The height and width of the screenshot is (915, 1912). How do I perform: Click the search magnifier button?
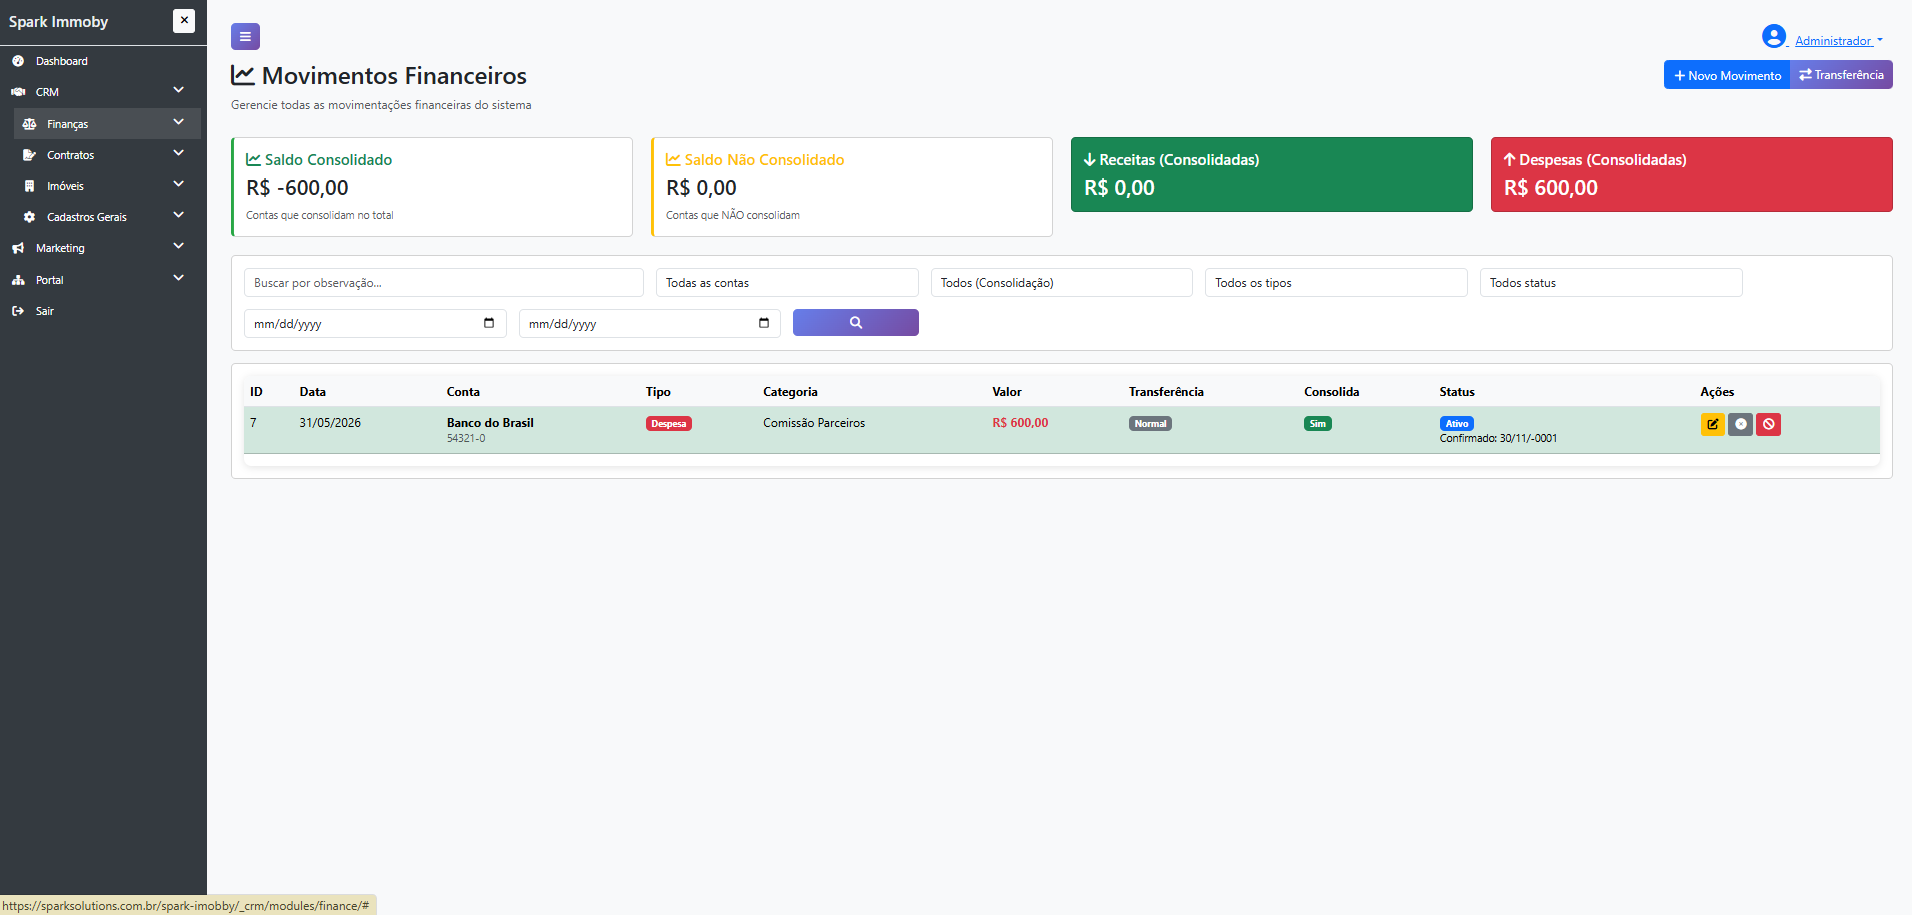pyautogui.click(x=856, y=323)
